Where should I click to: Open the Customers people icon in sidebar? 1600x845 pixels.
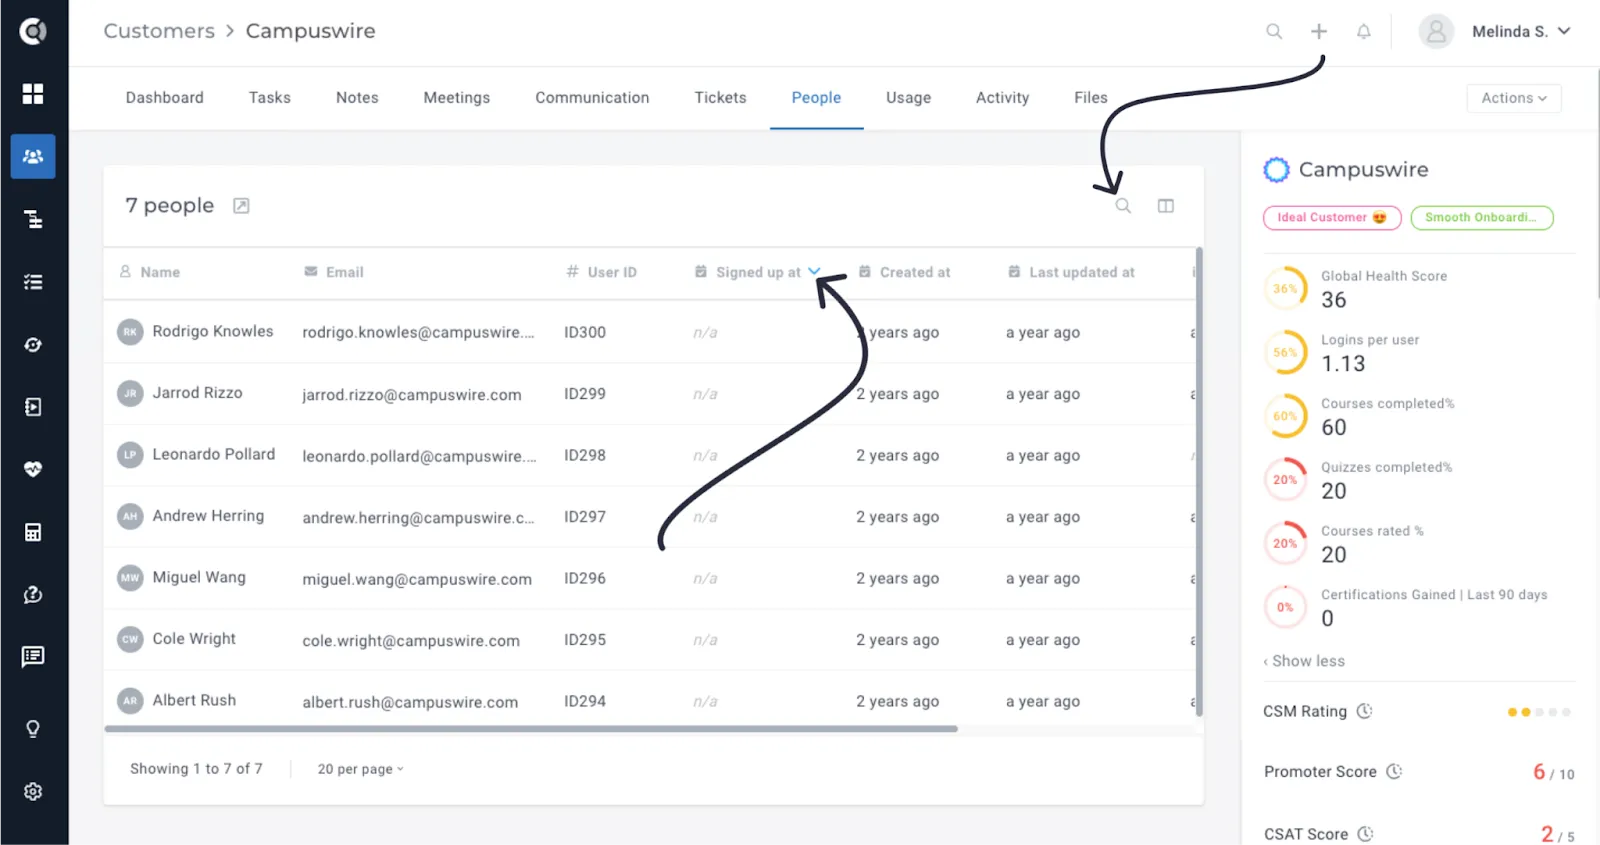(33, 156)
